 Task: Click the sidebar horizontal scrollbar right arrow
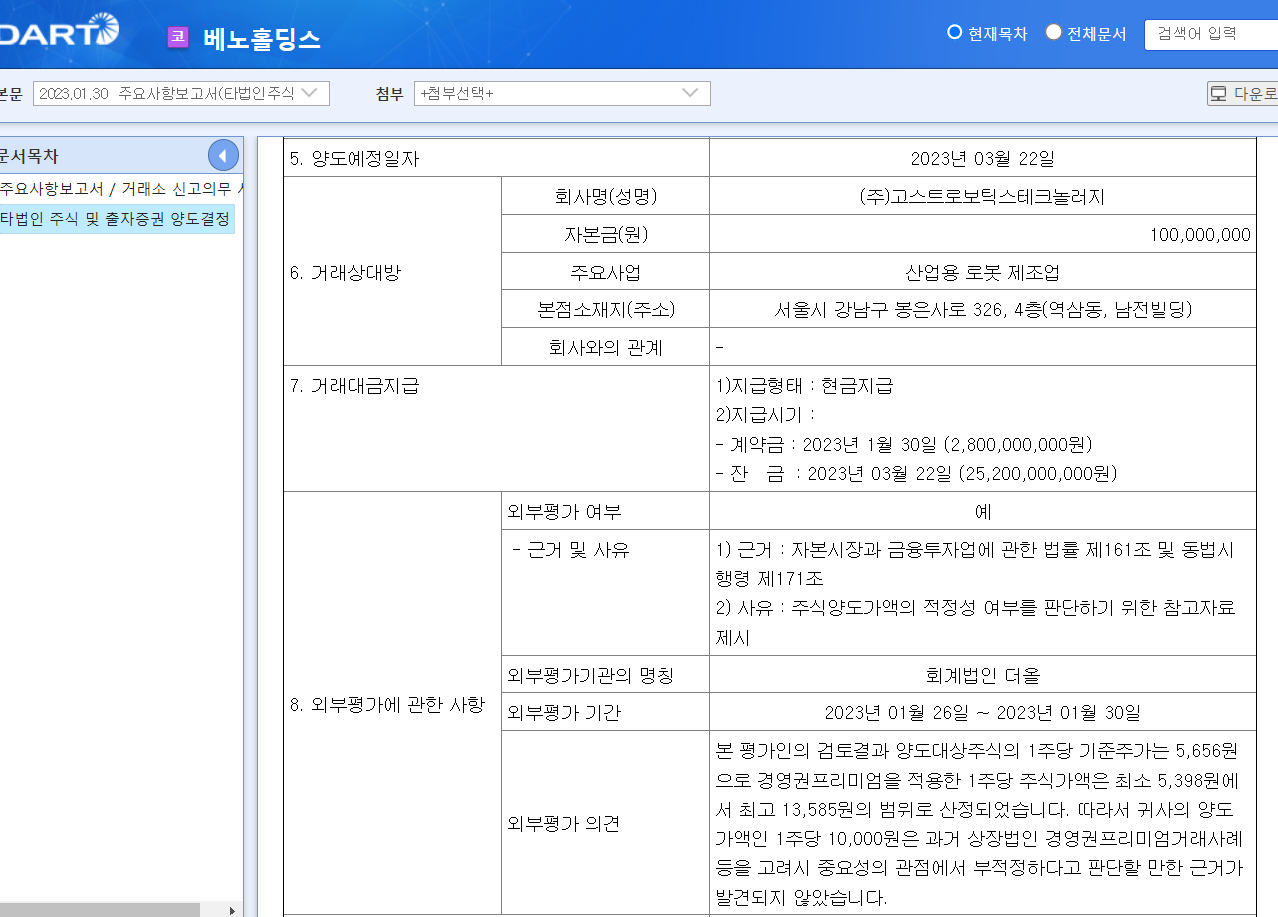click(x=232, y=910)
